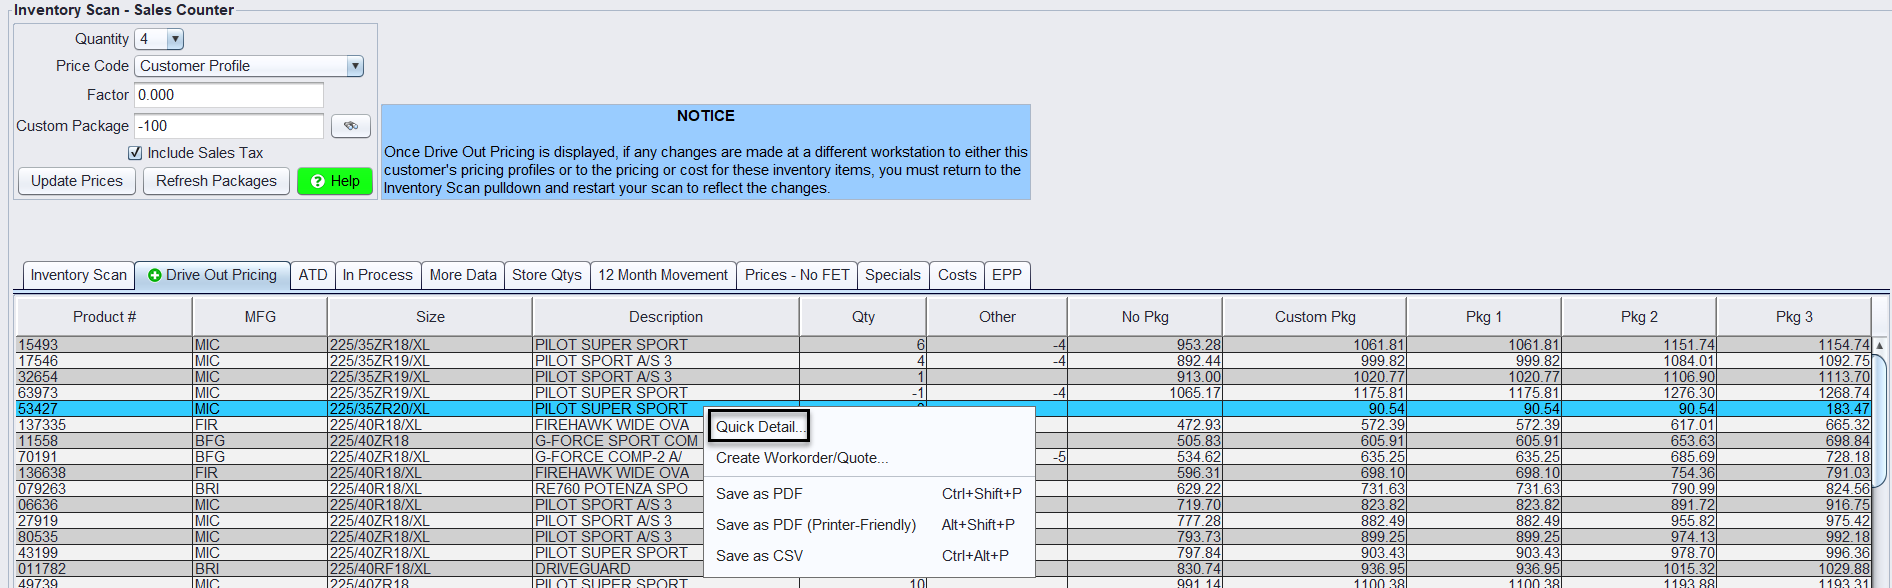Screen dimensions: 1892x588
Task: Select Quick Detail from context menu
Action: [x=757, y=427]
